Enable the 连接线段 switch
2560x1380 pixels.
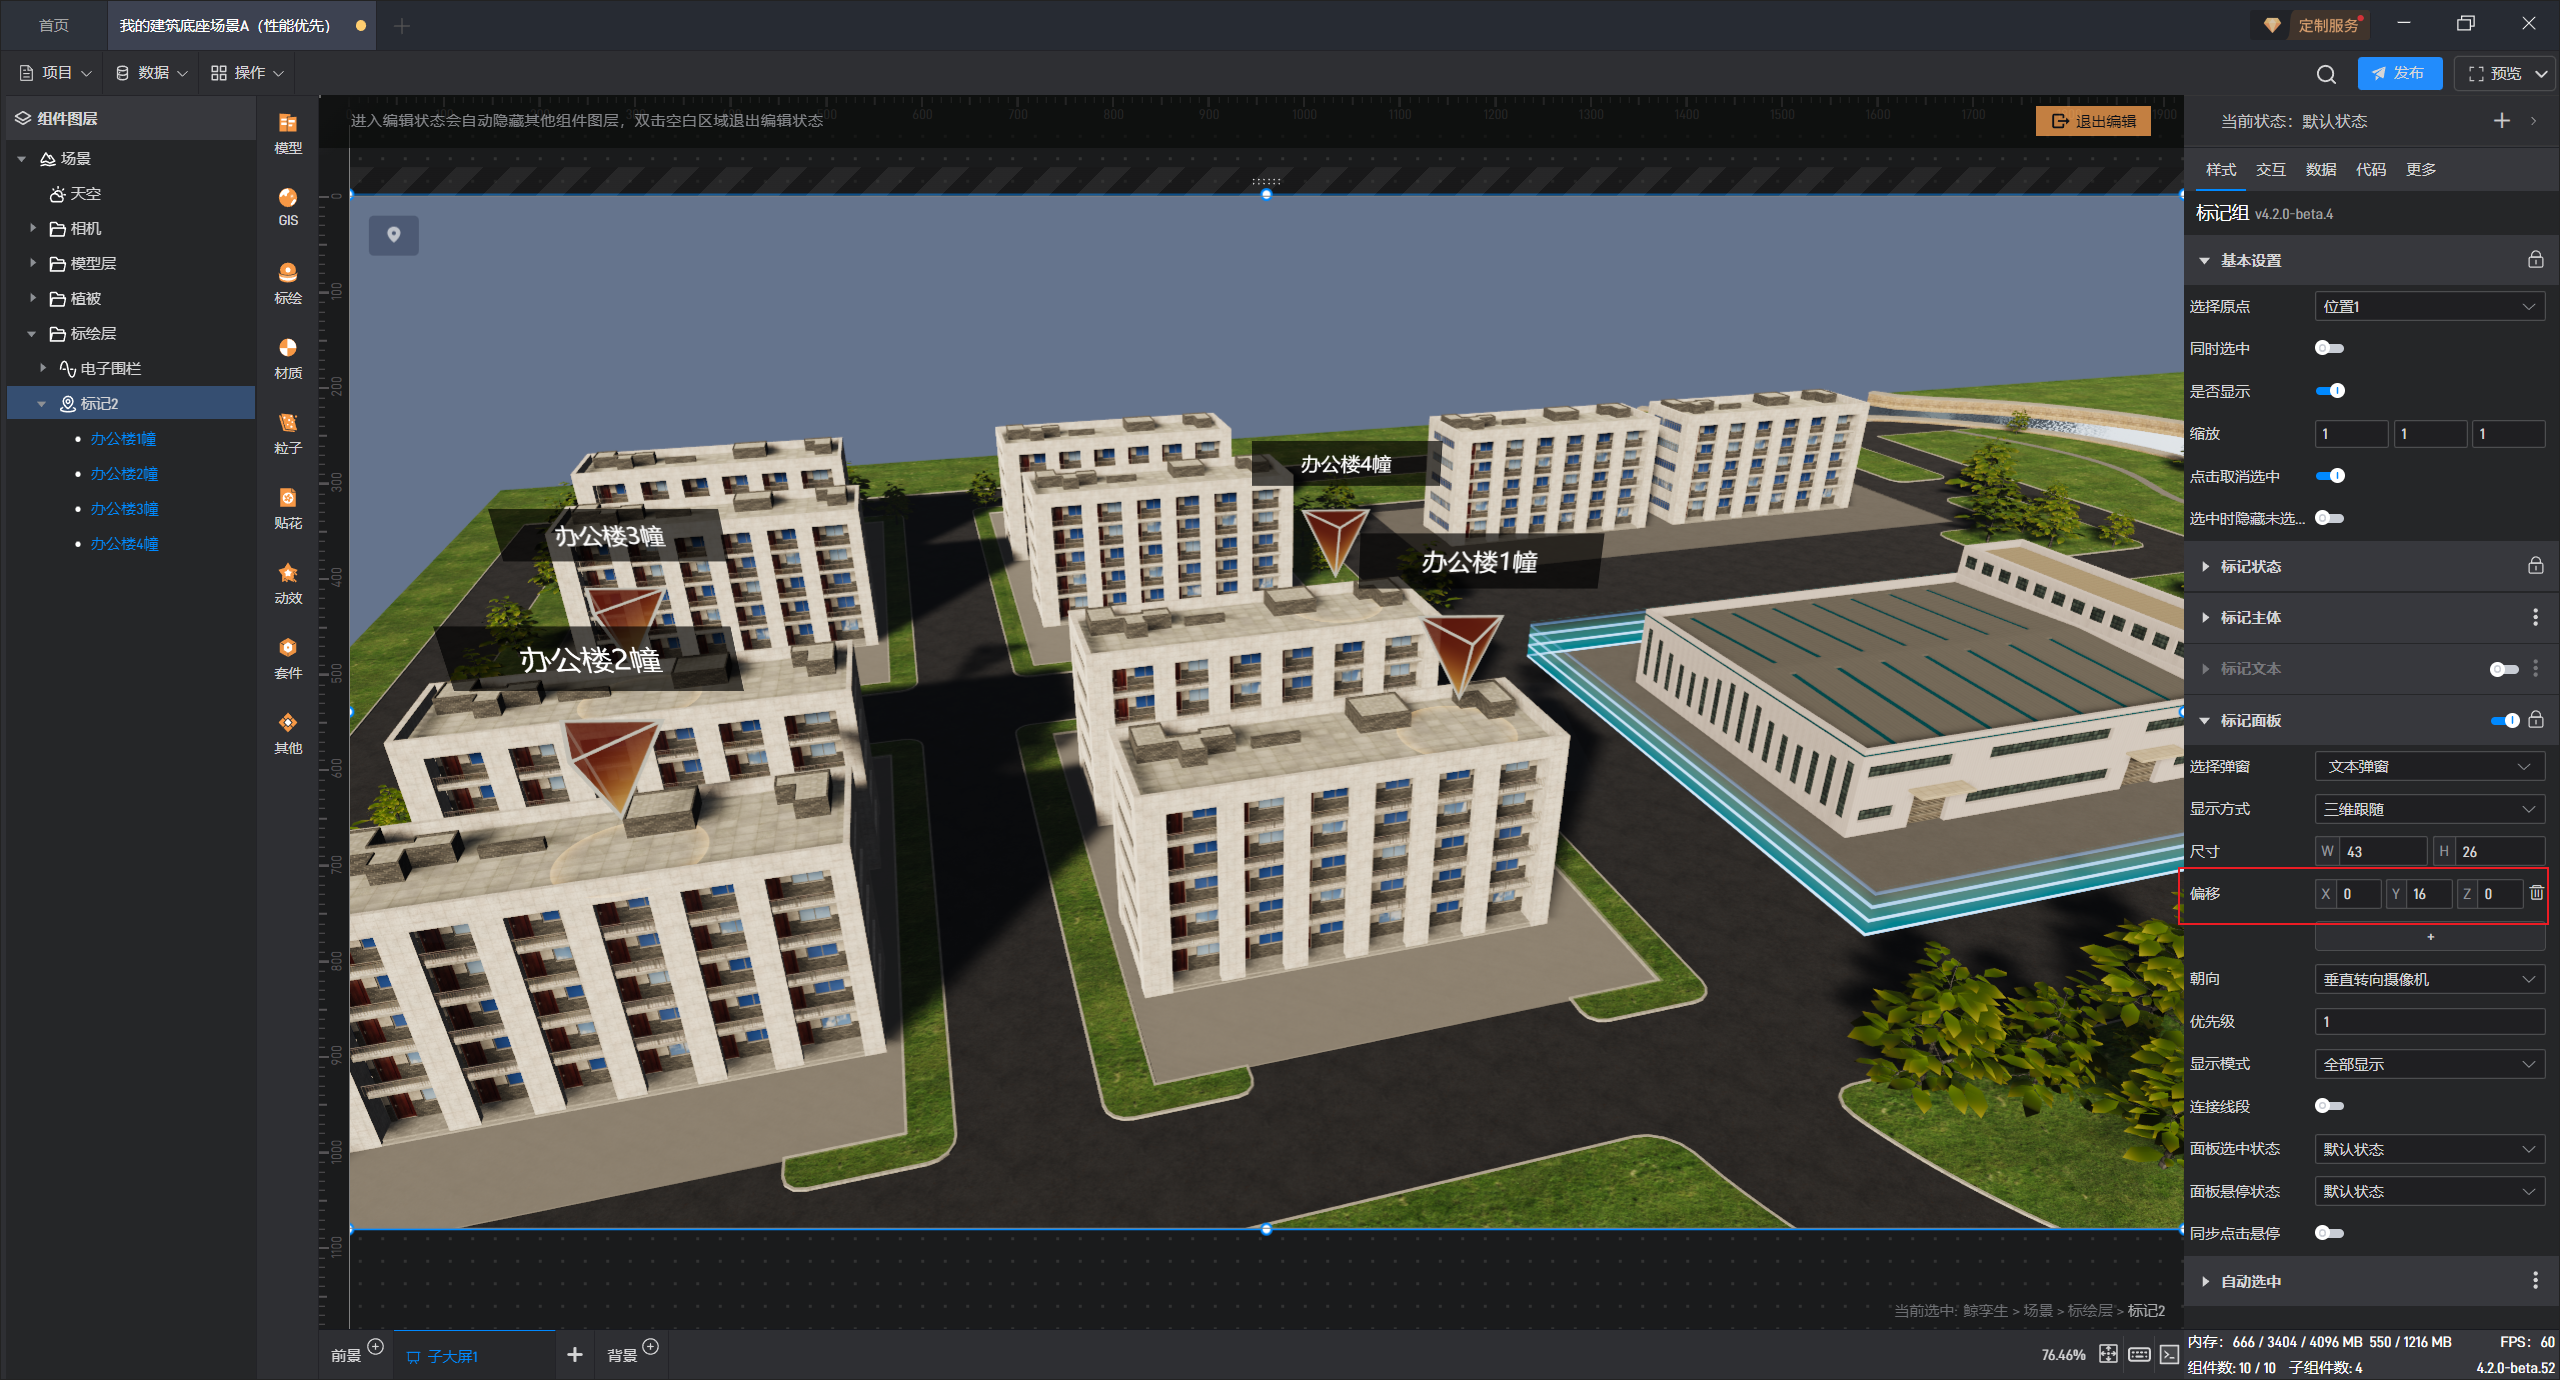click(x=2329, y=1106)
